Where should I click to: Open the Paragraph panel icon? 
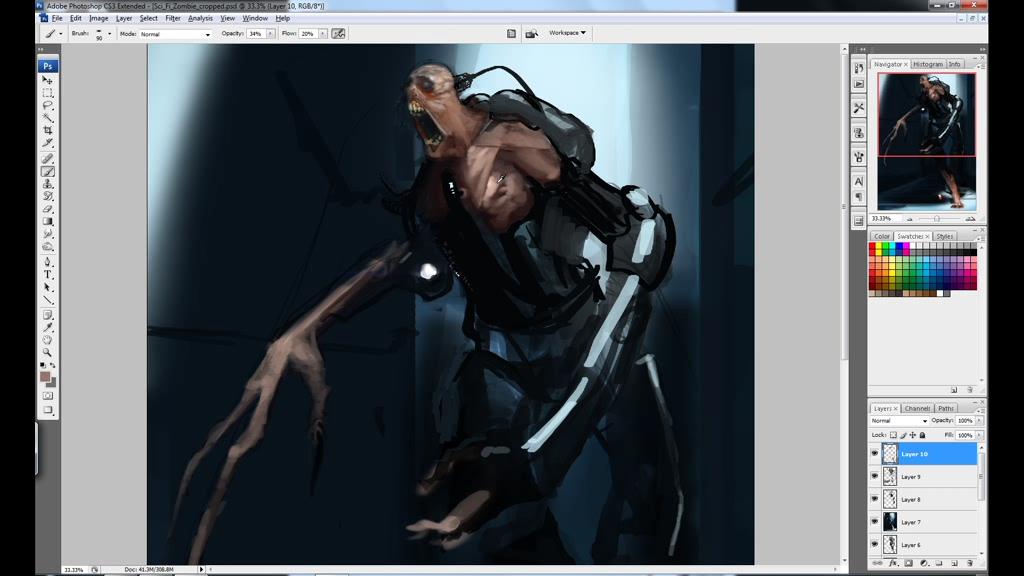[x=859, y=197]
